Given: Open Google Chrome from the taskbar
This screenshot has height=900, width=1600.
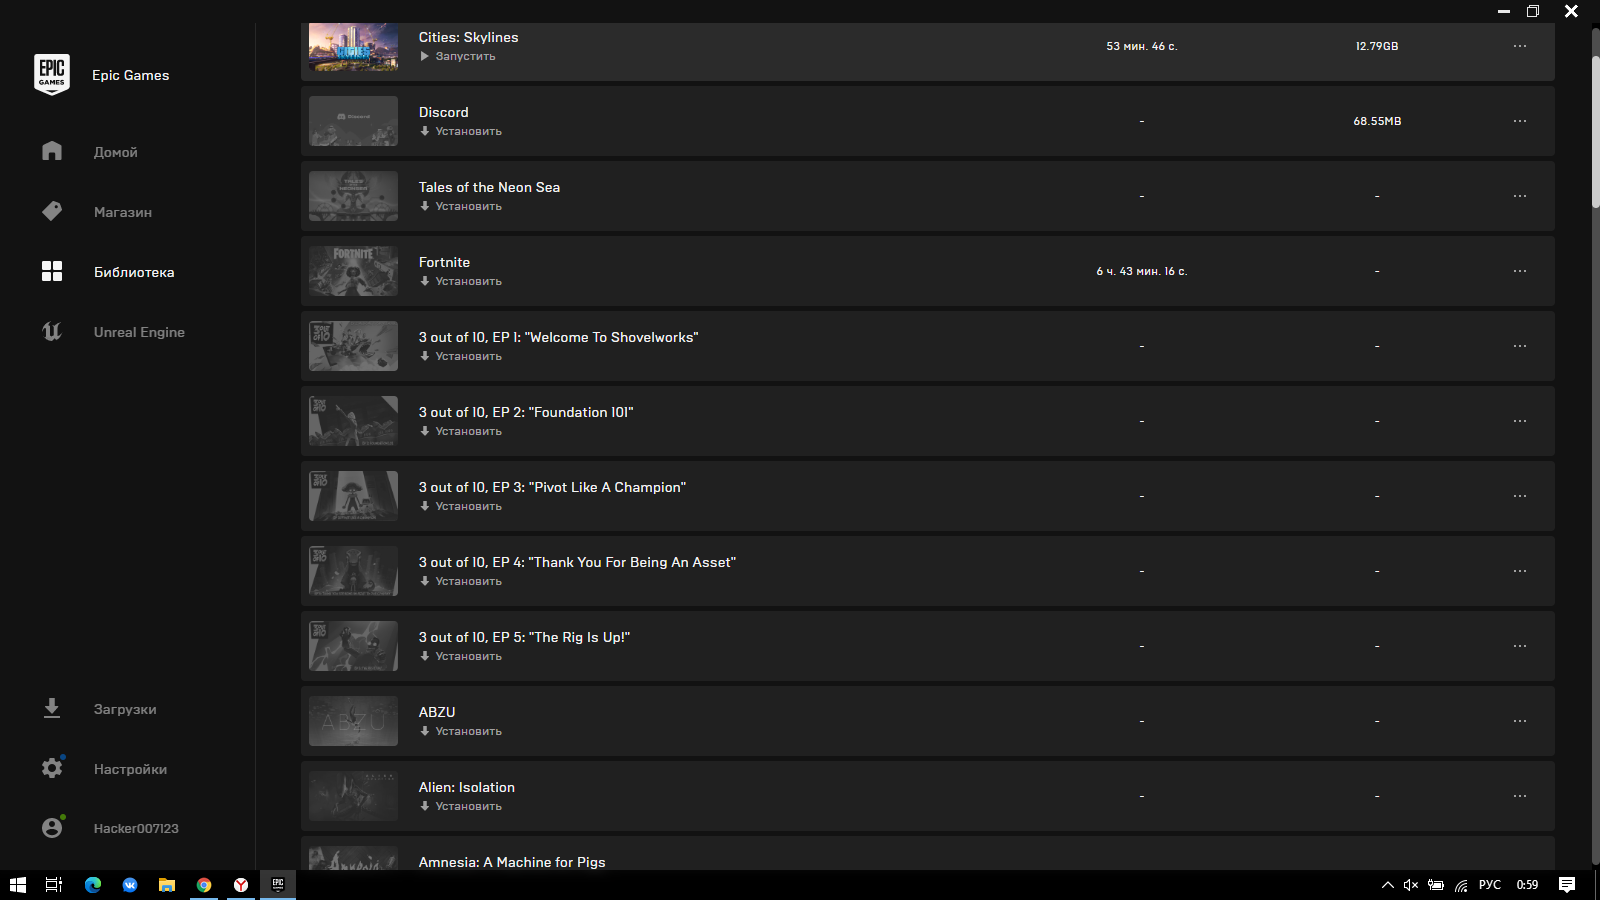Looking at the screenshot, I should click(x=204, y=885).
